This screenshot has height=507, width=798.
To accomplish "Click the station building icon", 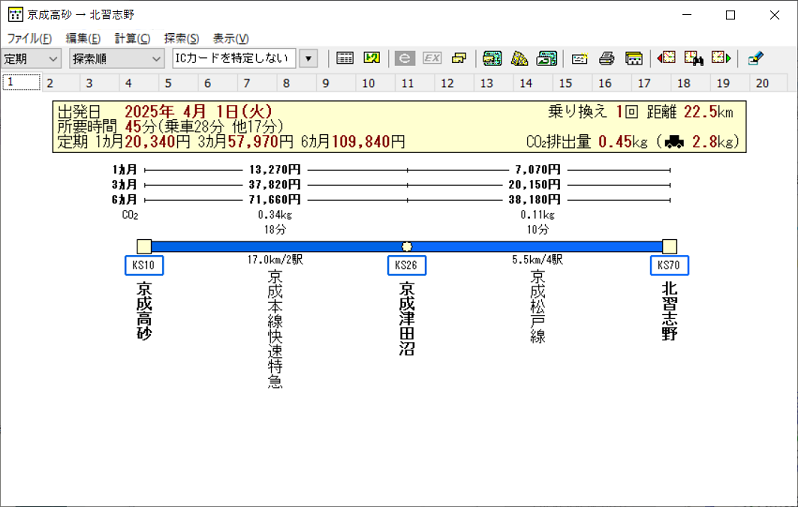I will pos(634,59).
